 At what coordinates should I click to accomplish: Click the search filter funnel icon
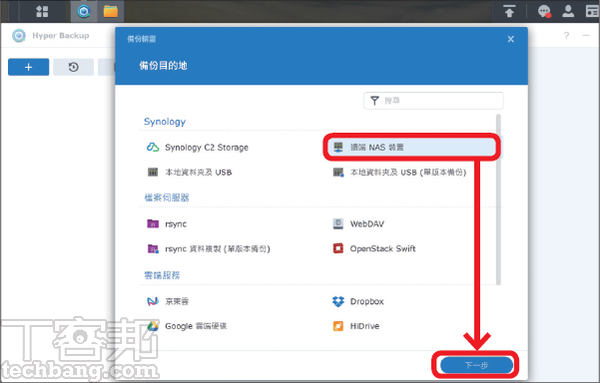(x=375, y=101)
